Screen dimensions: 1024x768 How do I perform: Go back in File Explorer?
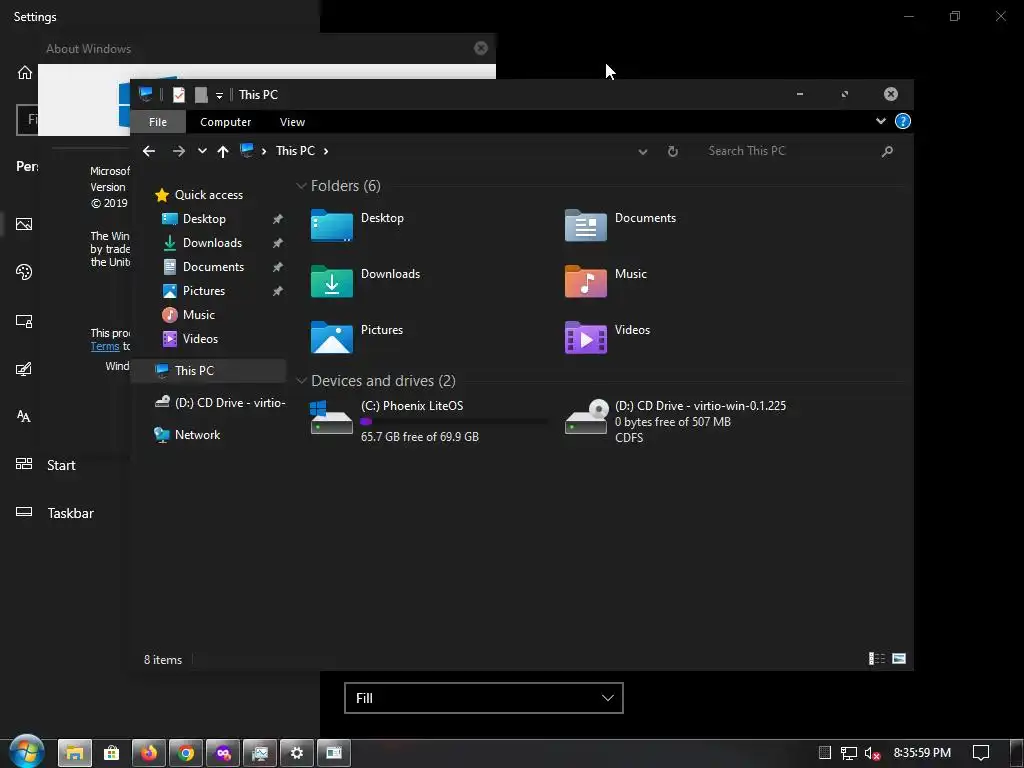pyautogui.click(x=149, y=151)
